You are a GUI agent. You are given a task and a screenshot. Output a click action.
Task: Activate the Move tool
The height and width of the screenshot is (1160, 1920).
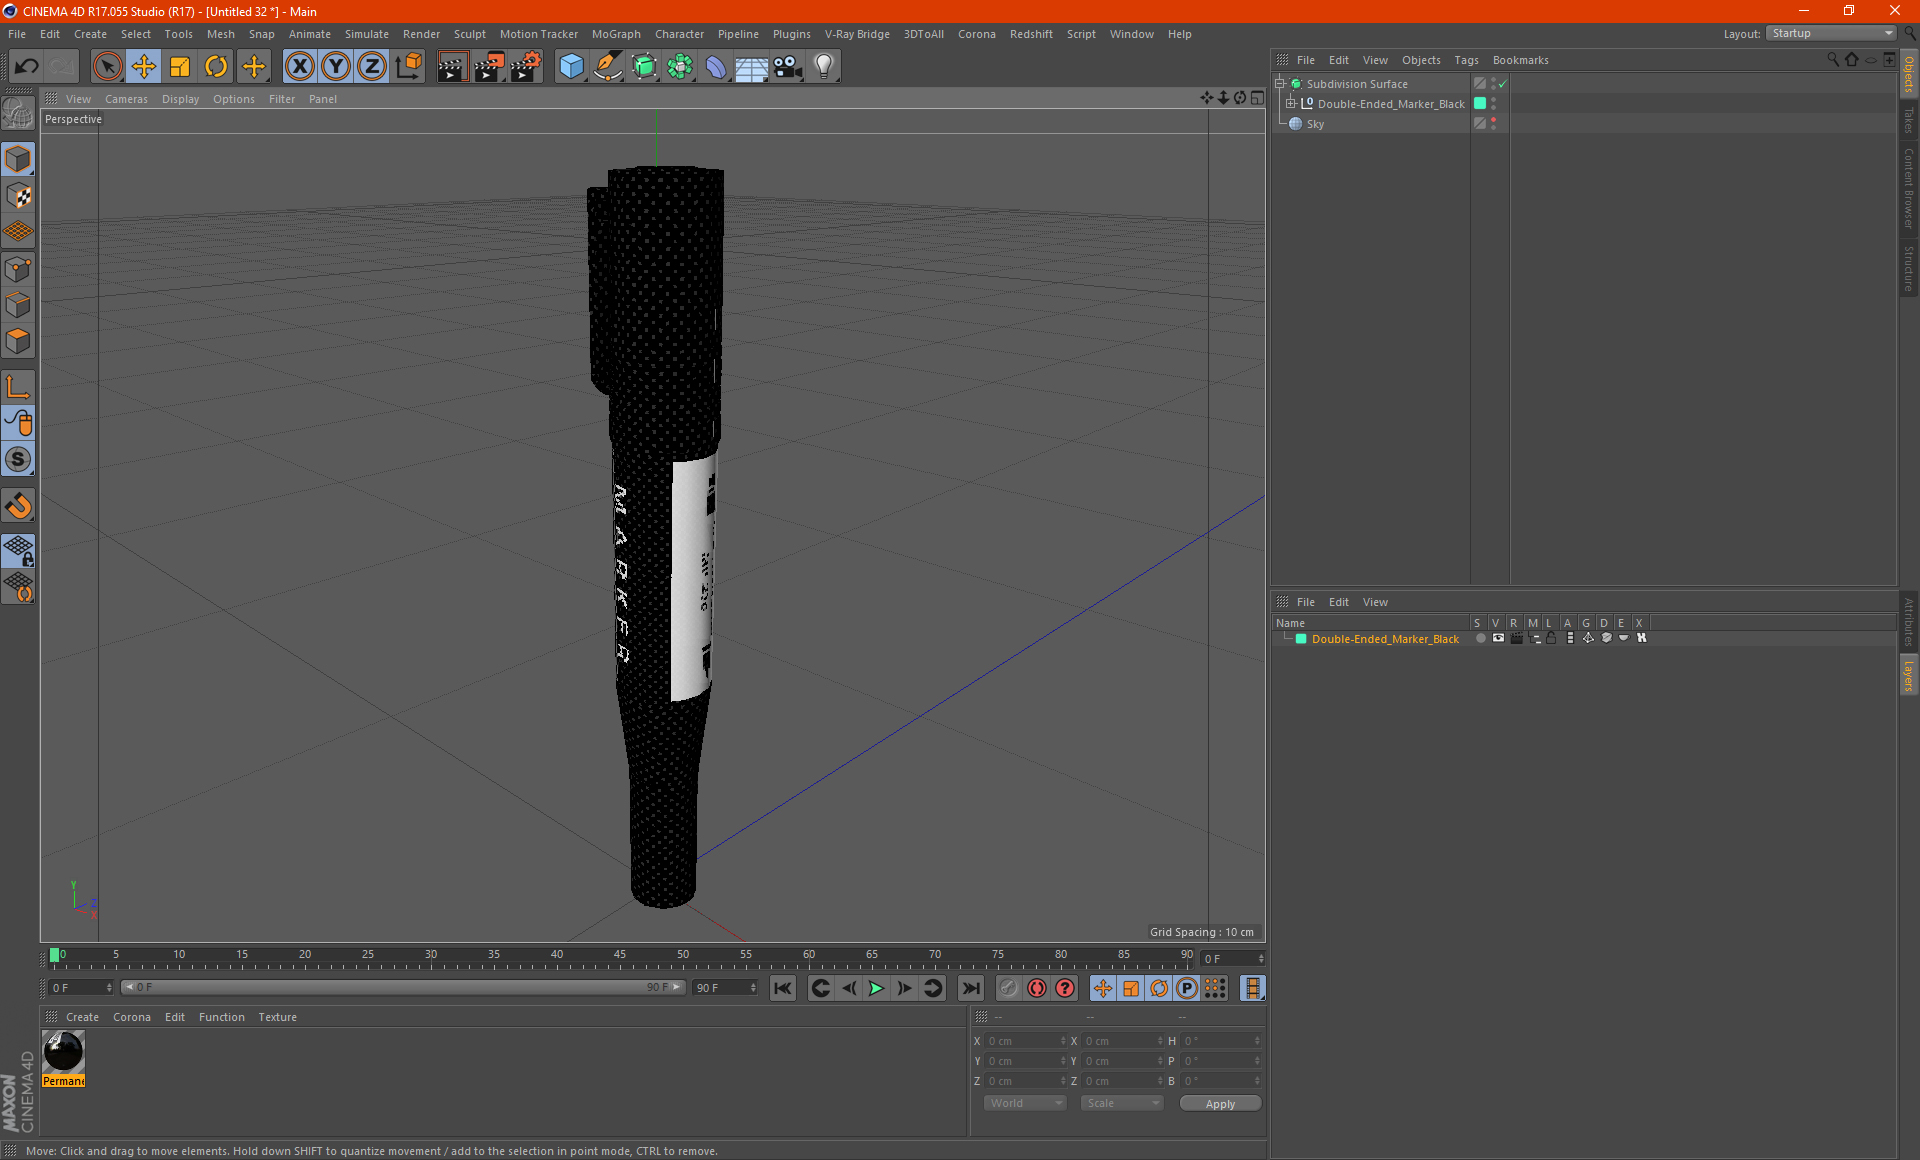[144, 67]
